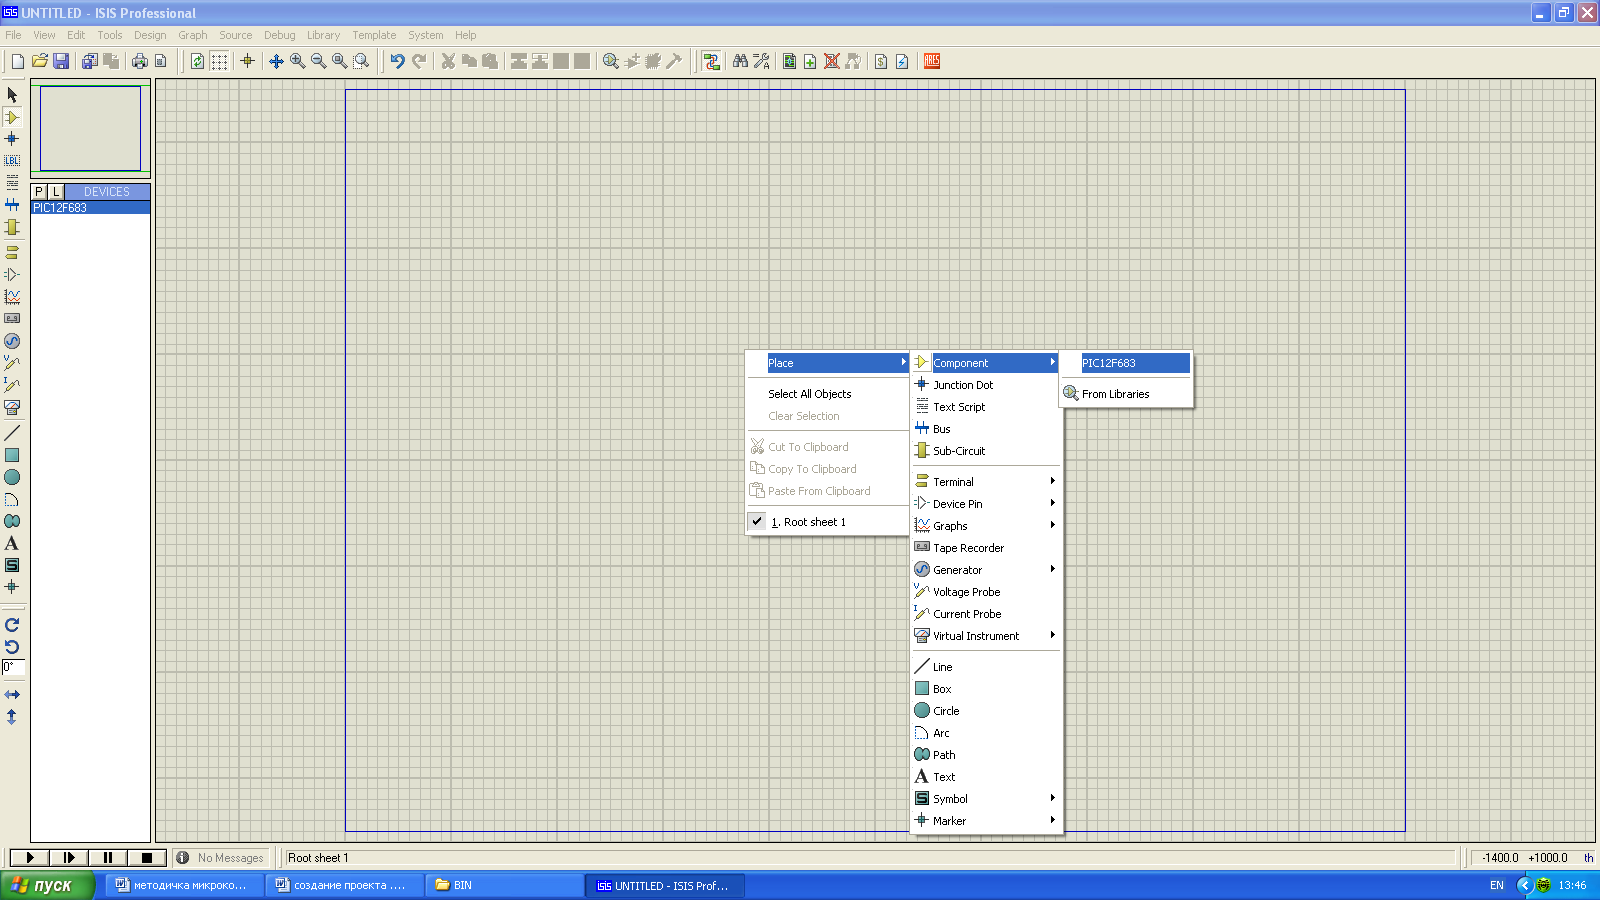This screenshot has height=900, width=1600.
Task: Select the arrow selection mode tool
Action: (12, 95)
